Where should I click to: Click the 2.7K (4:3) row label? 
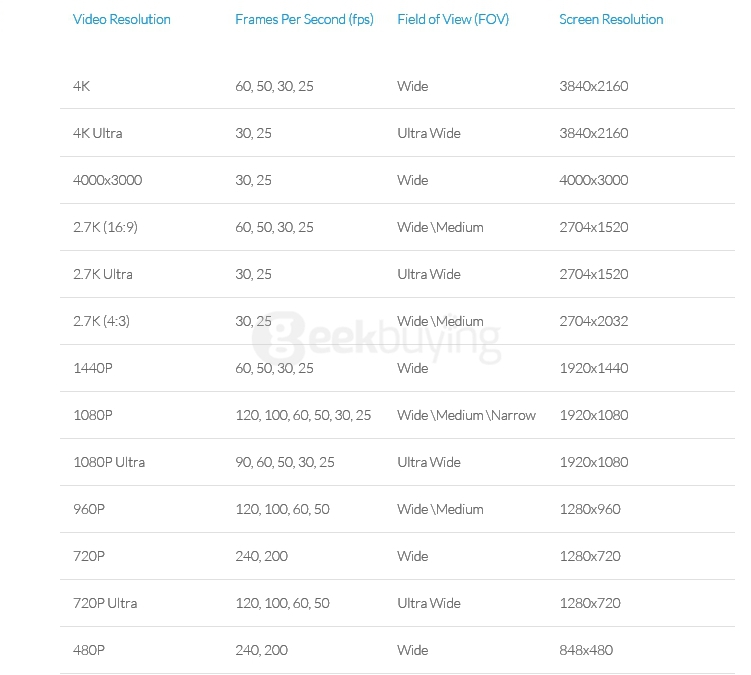[x=102, y=321]
